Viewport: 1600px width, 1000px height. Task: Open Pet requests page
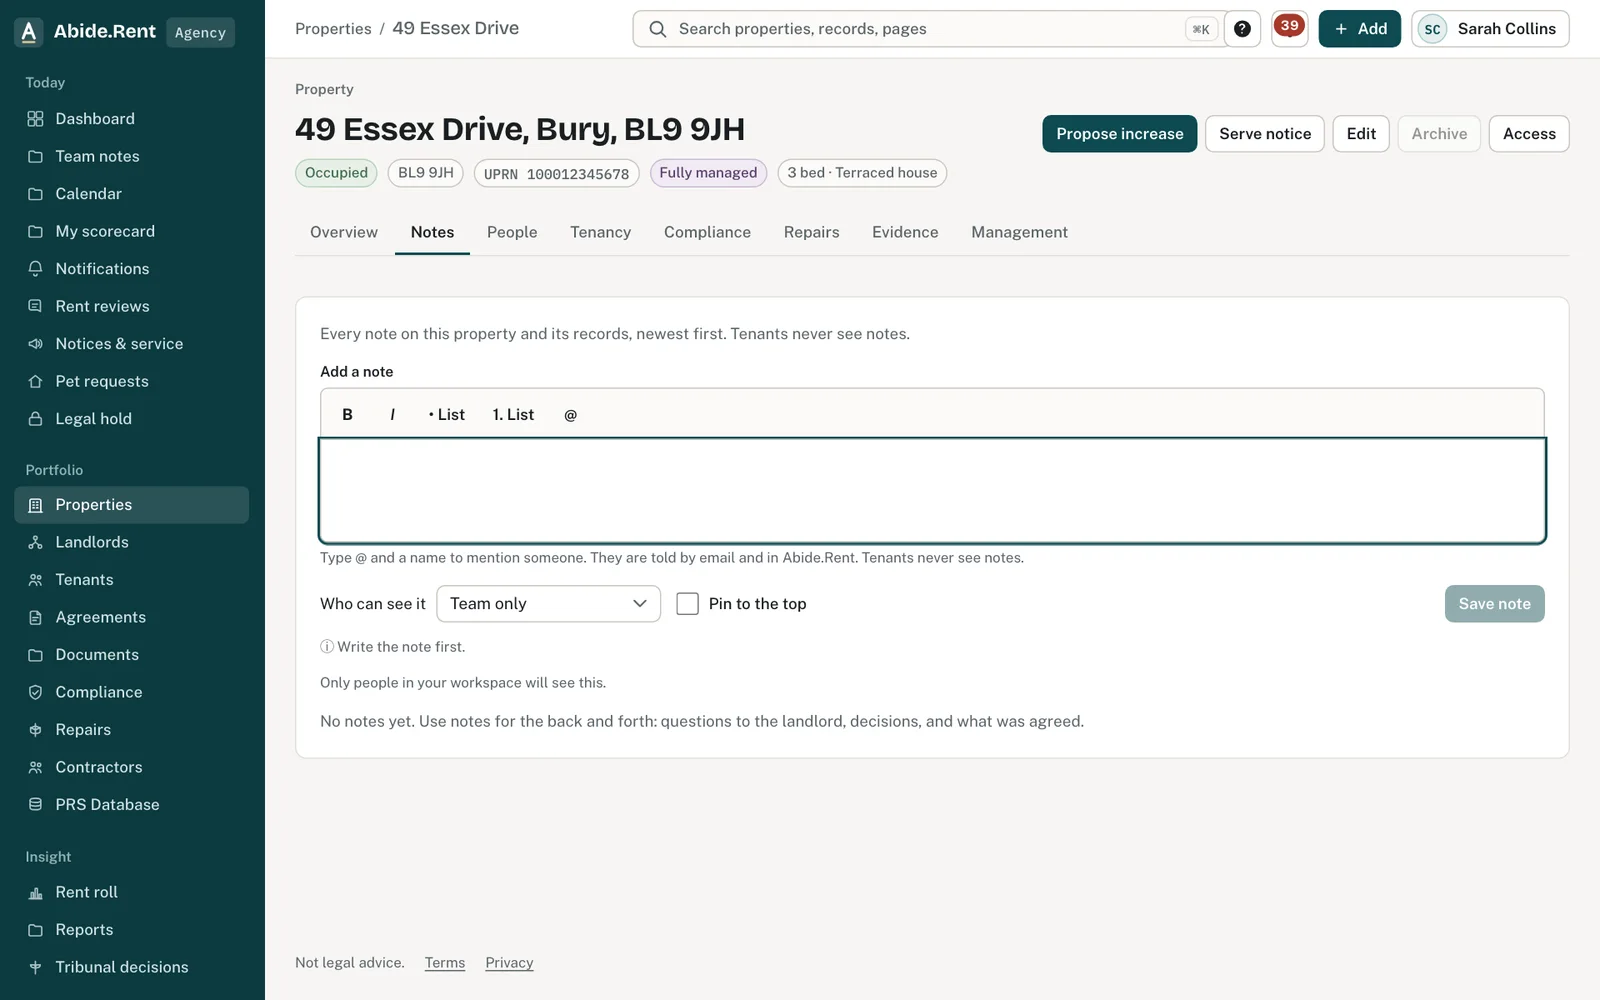coord(132,381)
